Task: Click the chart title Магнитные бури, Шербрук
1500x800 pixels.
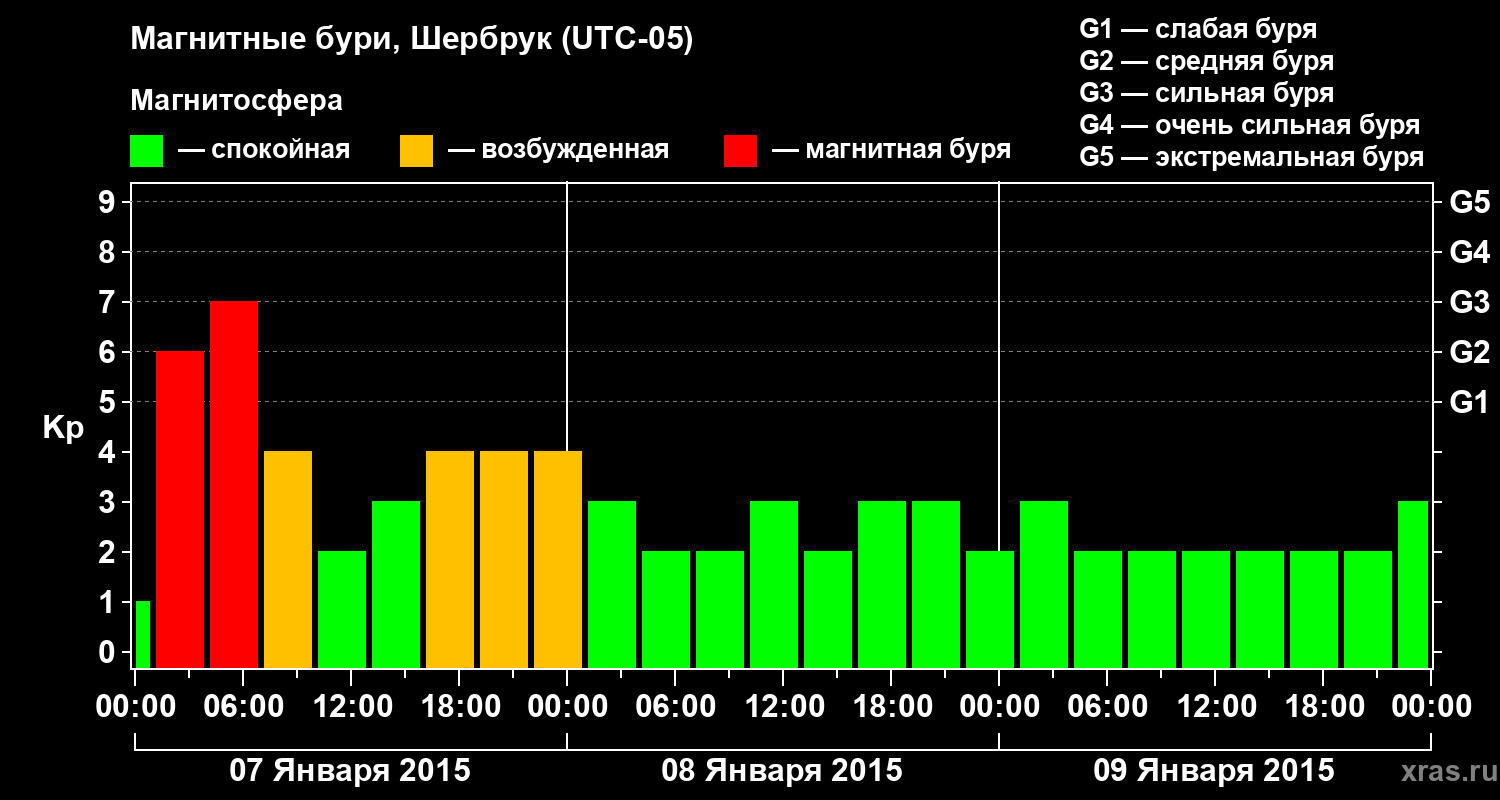Action: (x=411, y=41)
